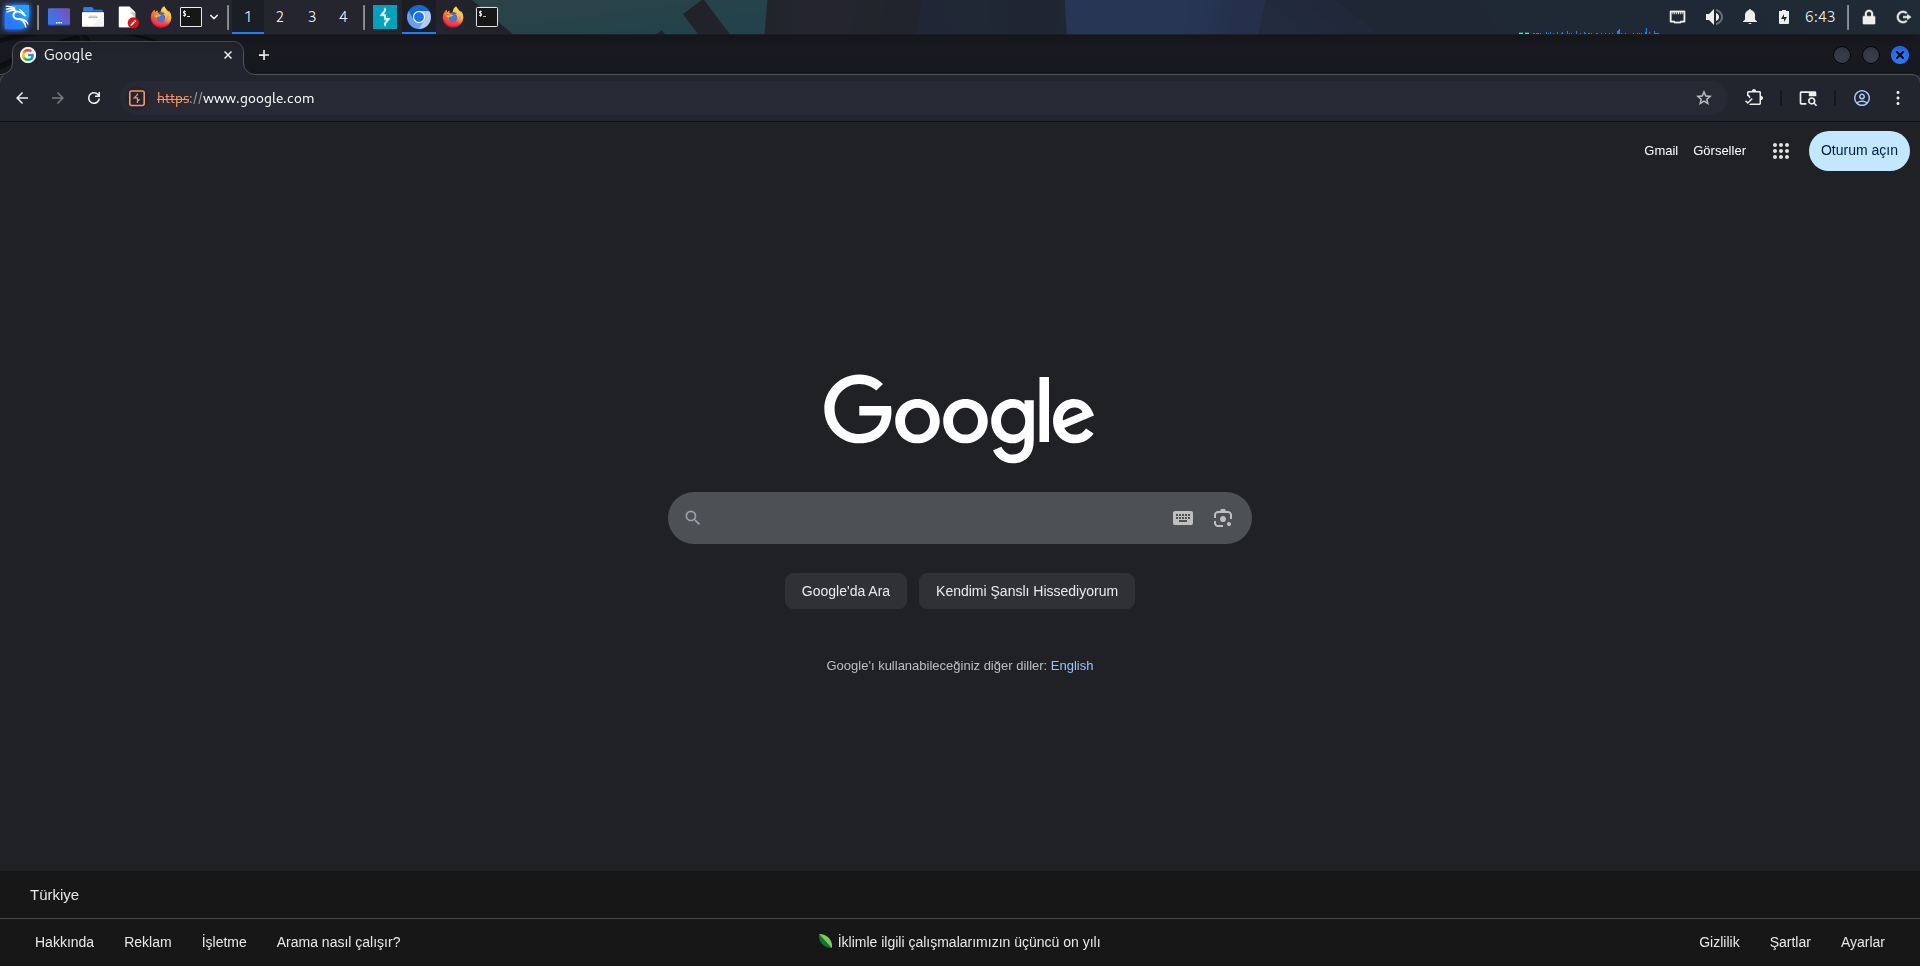Launch Firefox from the panel launcher
The height and width of the screenshot is (966, 1920).
161,17
